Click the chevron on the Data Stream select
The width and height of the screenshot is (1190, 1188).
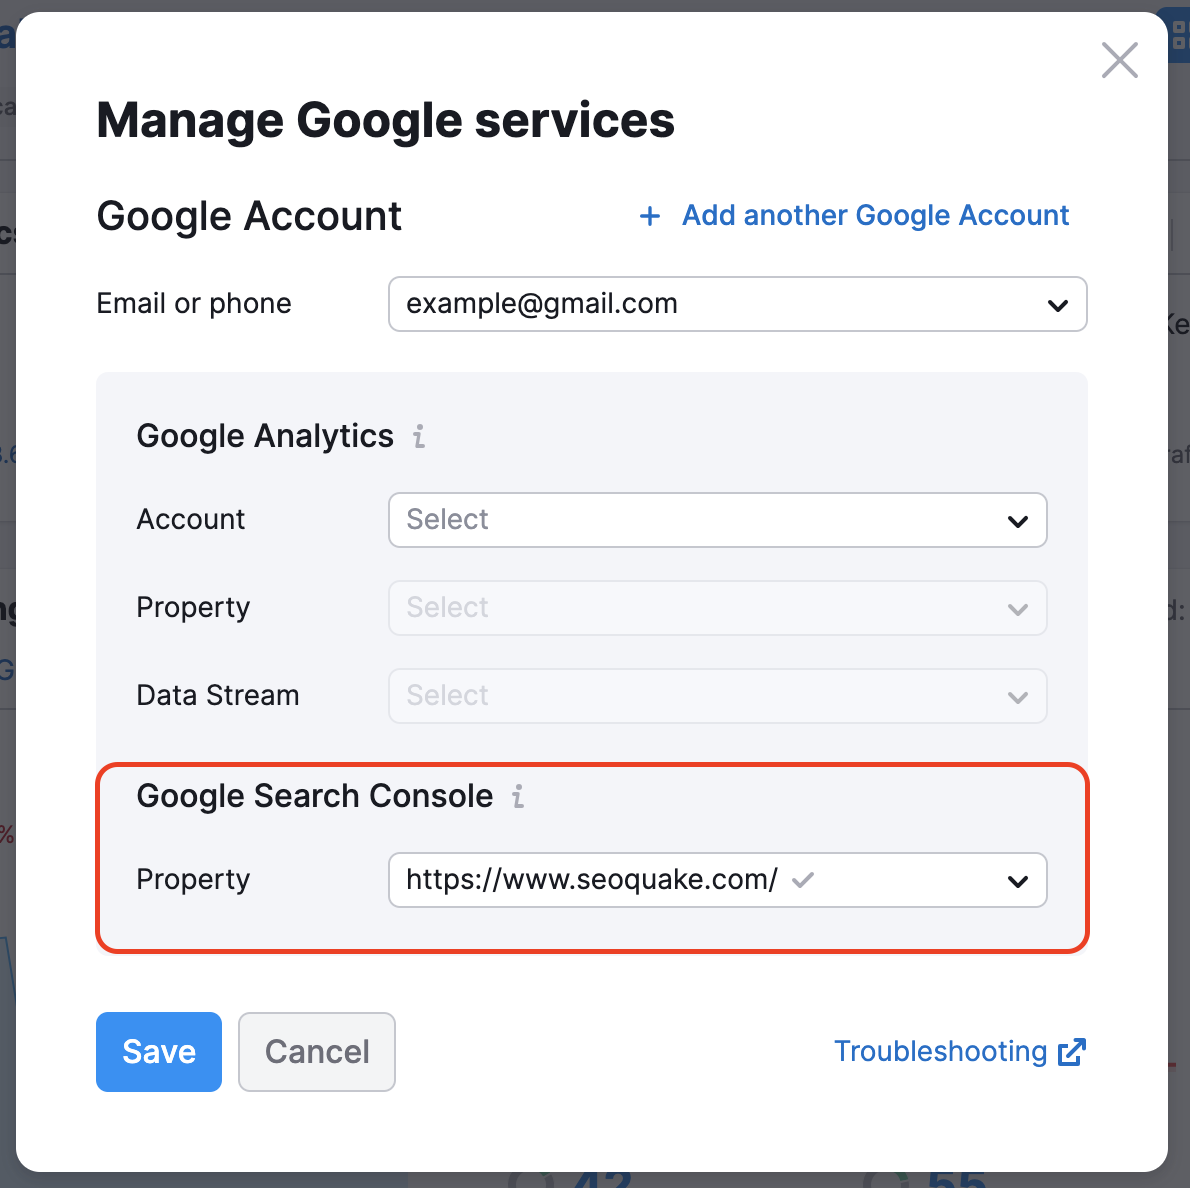click(1018, 696)
